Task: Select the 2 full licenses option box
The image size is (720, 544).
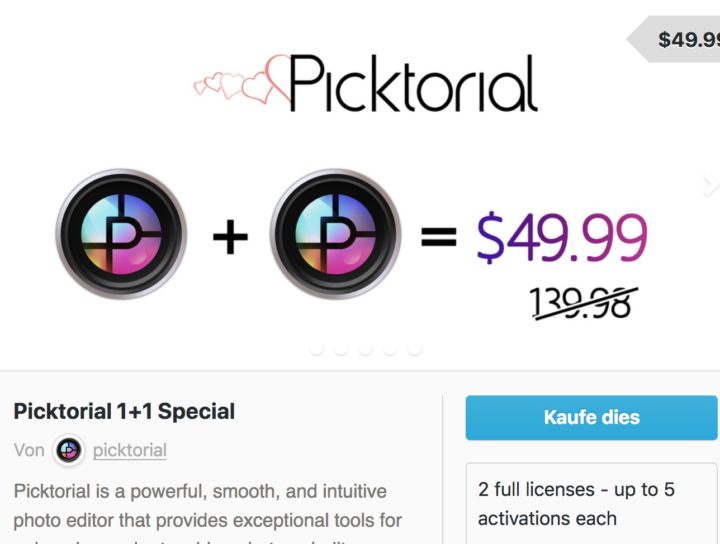Action: pyautogui.click(x=591, y=504)
